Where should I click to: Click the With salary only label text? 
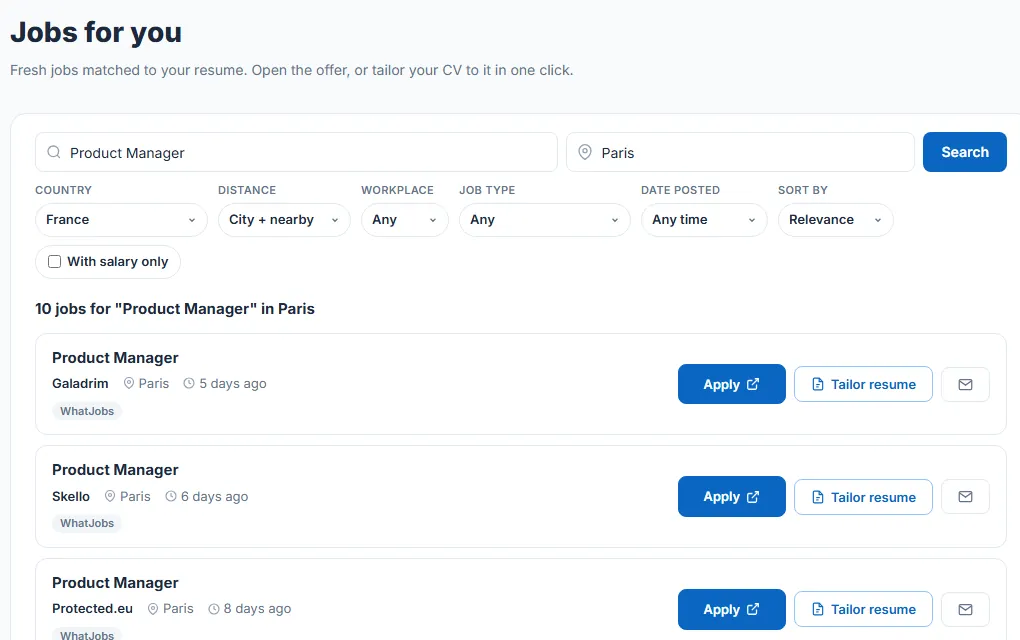click(118, 261)
